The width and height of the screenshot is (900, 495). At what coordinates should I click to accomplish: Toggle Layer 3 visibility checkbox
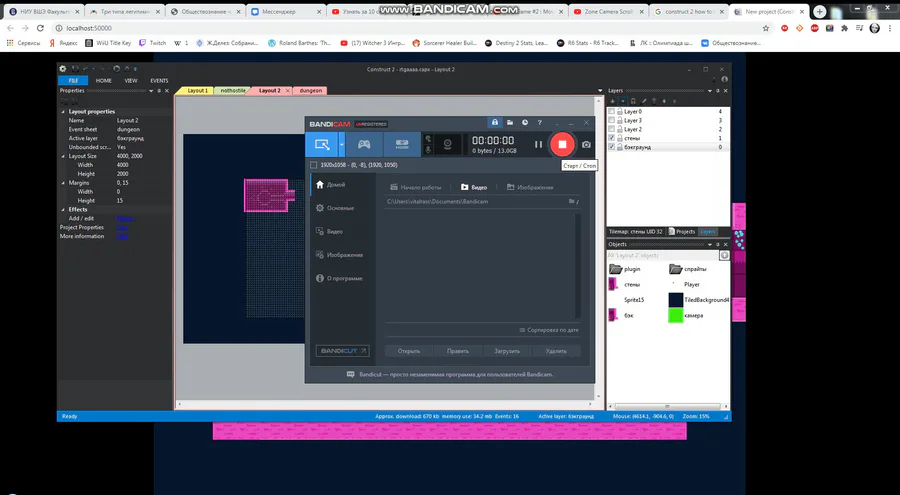611,121
